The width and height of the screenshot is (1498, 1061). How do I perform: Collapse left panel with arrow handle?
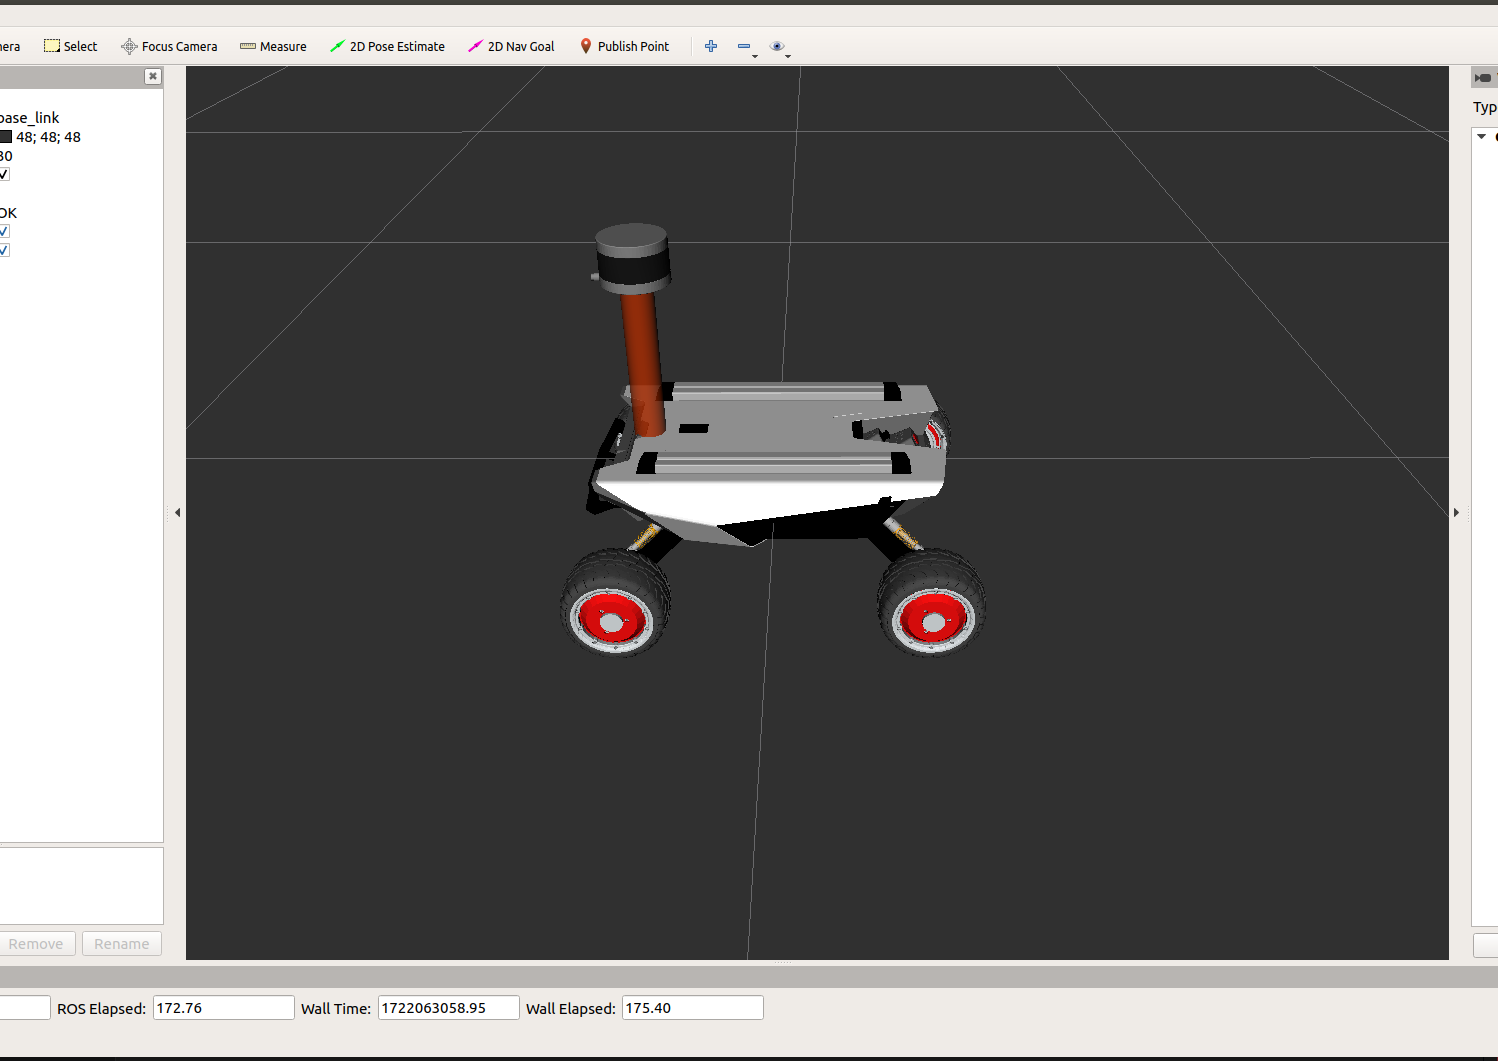click(177, 512)
